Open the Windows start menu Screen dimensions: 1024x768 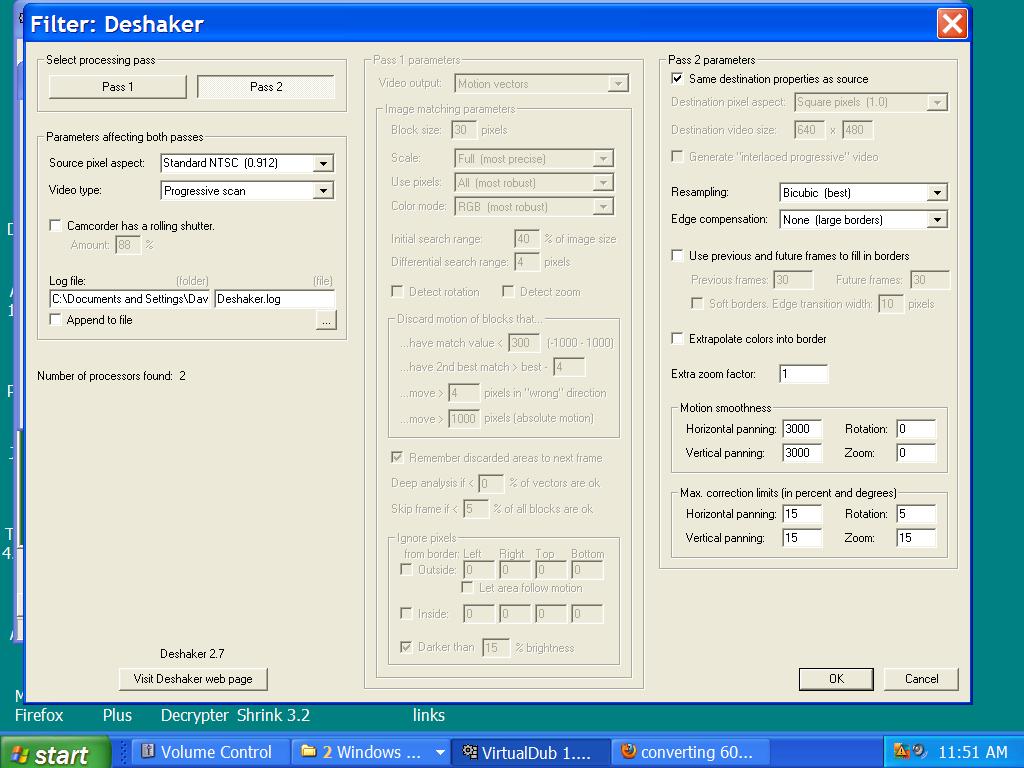click(55, 753)
